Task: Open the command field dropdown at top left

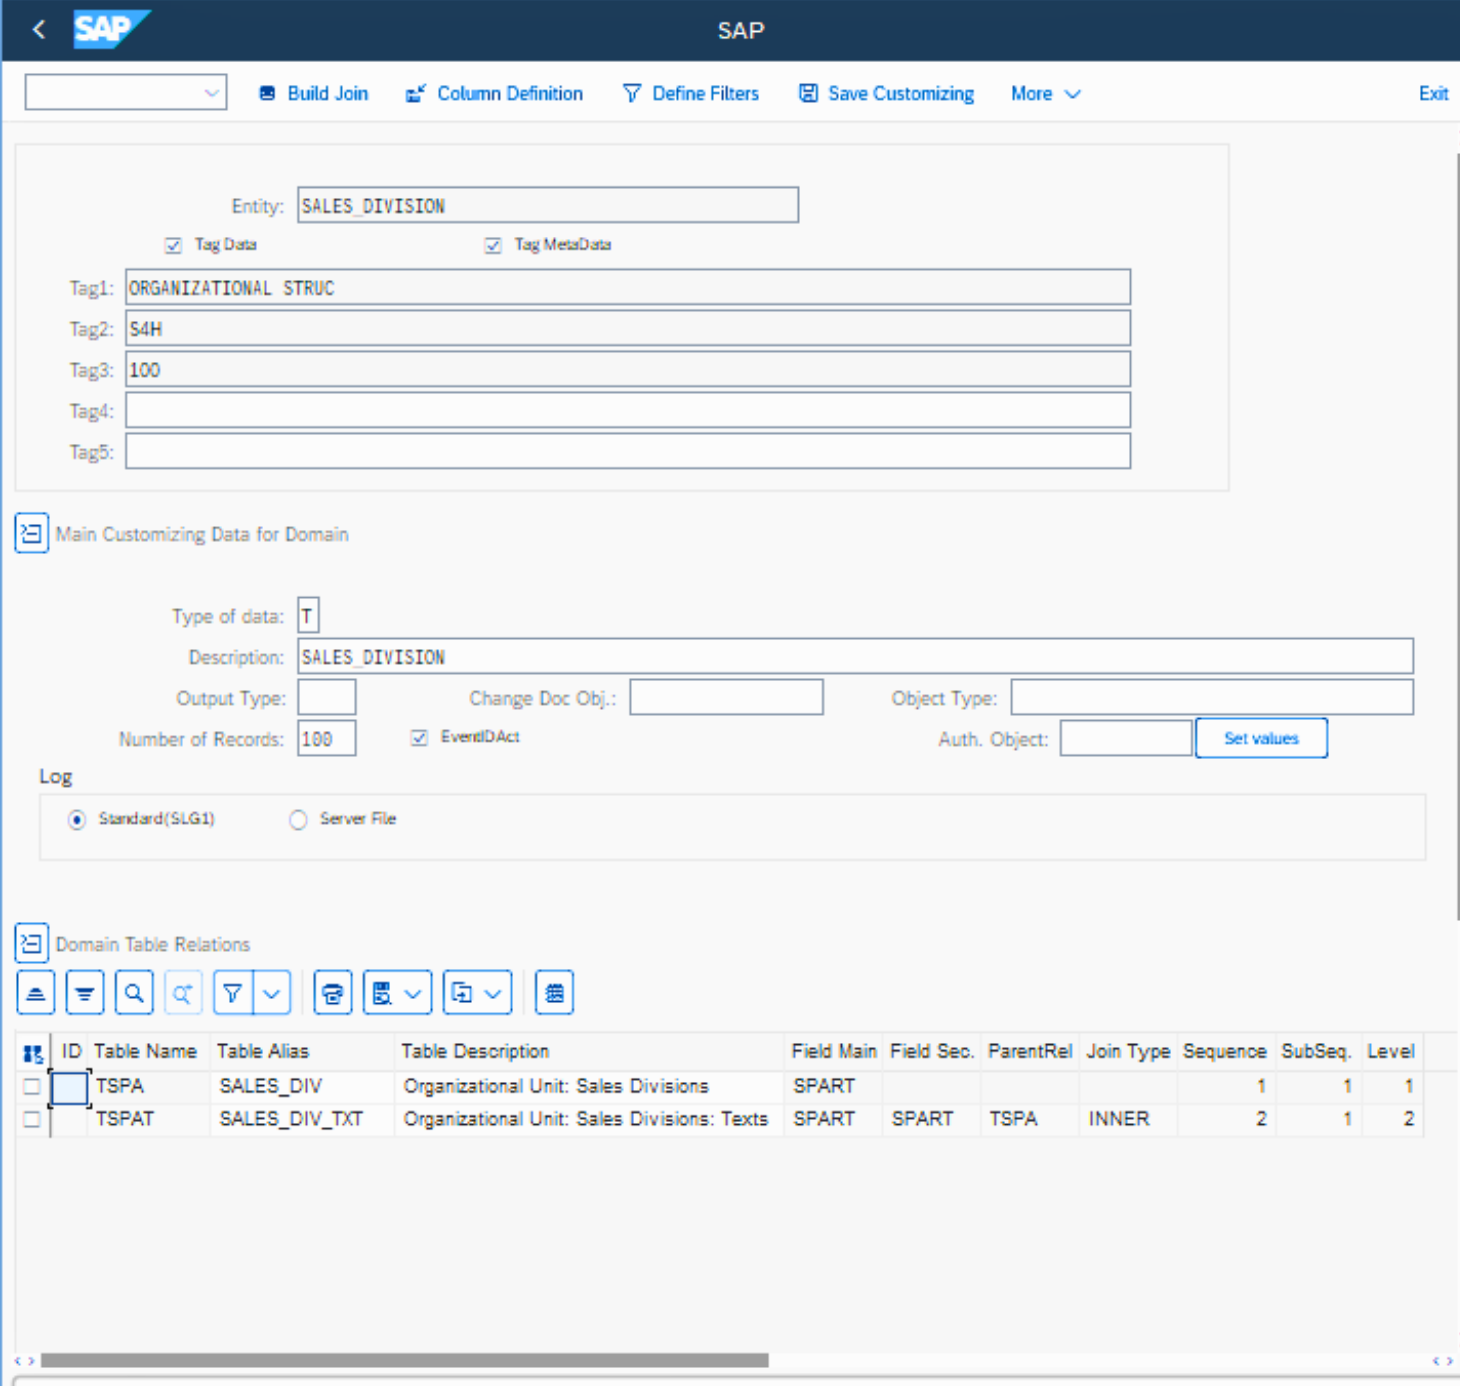Action: 211,93
